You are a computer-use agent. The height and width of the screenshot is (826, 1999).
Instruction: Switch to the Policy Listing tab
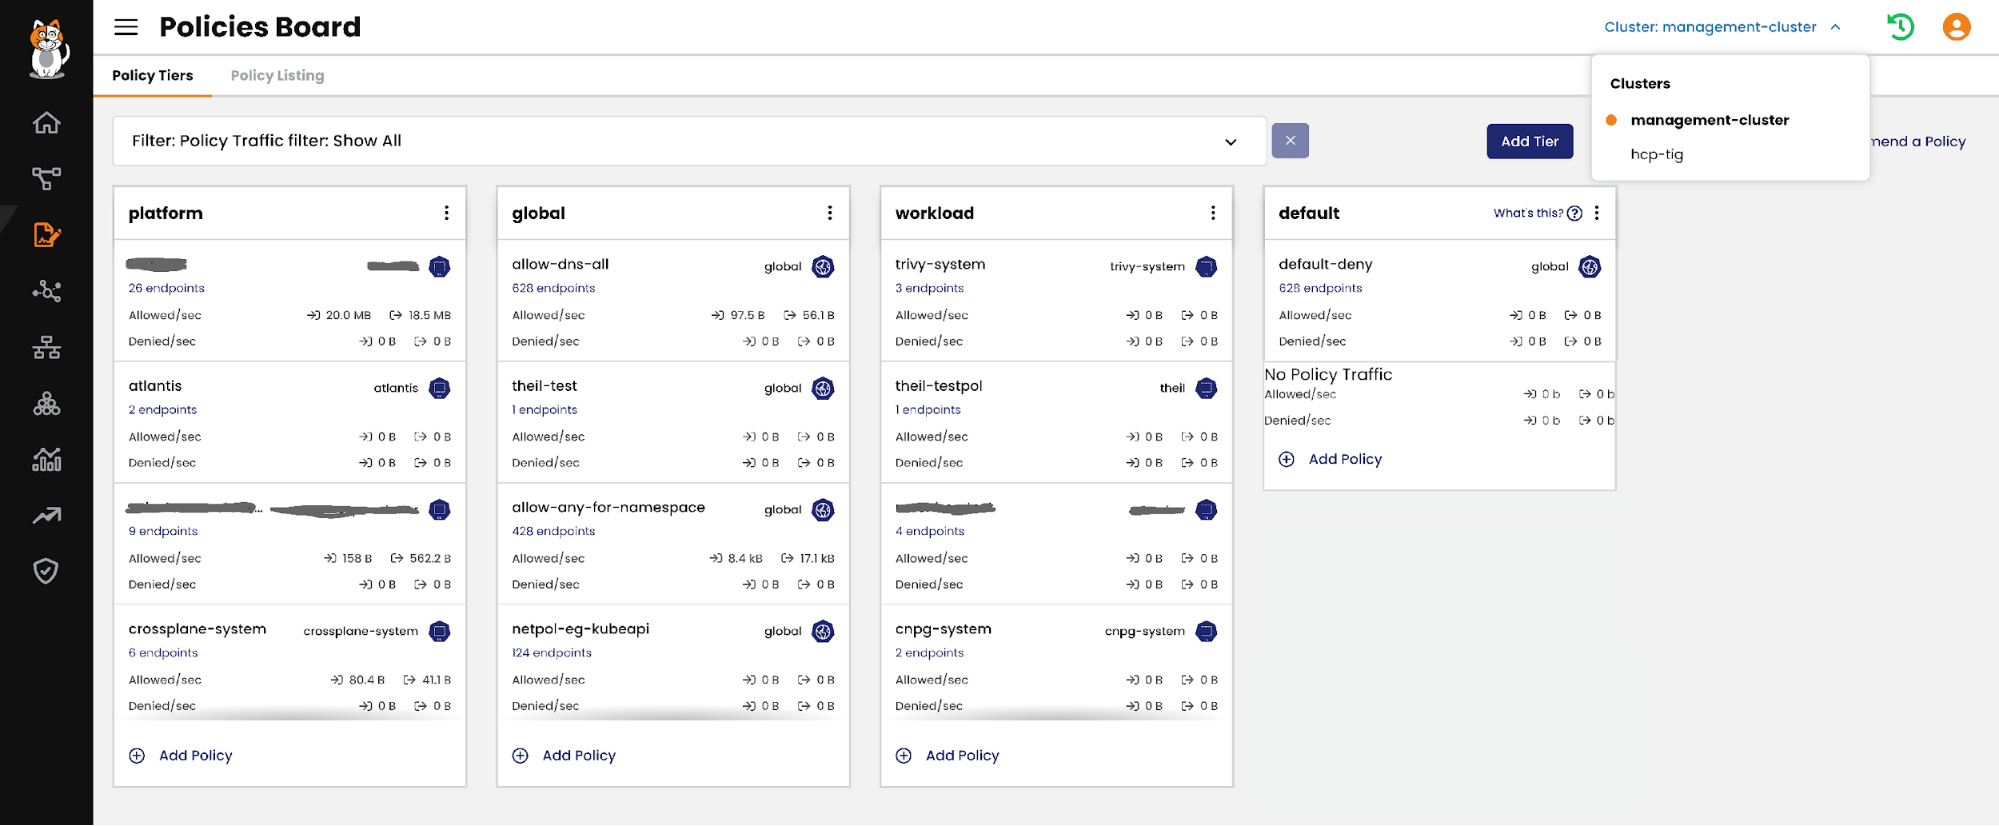(x=277, y=75)
